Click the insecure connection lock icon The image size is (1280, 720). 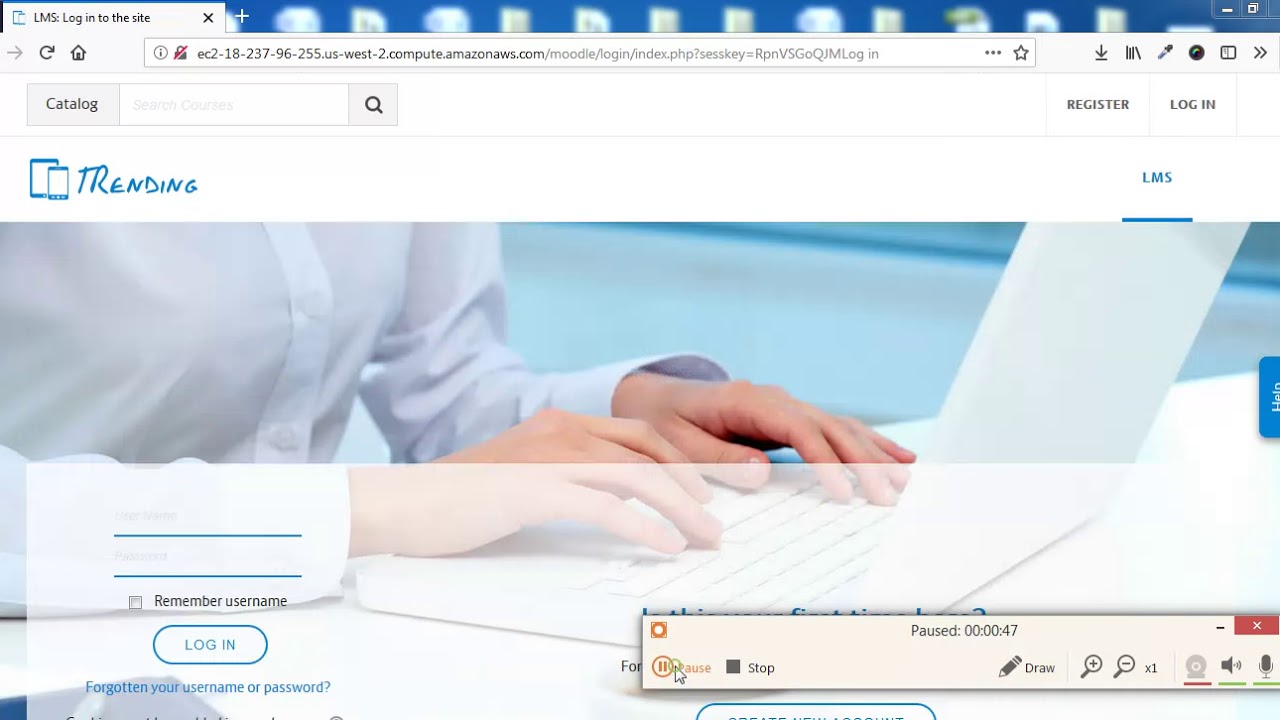coord(180,53)
